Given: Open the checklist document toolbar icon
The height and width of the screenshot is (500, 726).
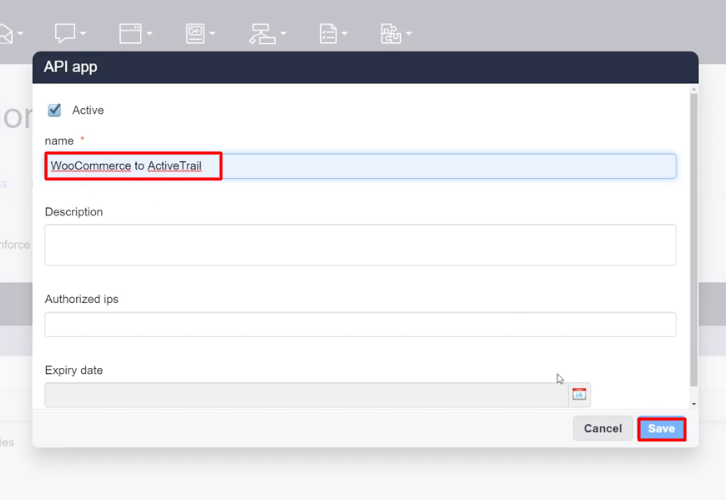Looking at the screenshot, I should pos(328,34).
